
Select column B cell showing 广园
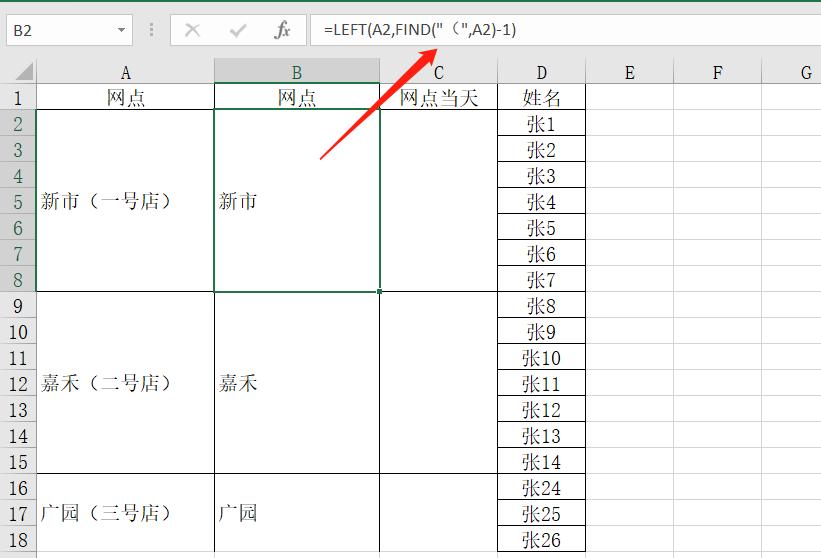[x=297, y=513]
